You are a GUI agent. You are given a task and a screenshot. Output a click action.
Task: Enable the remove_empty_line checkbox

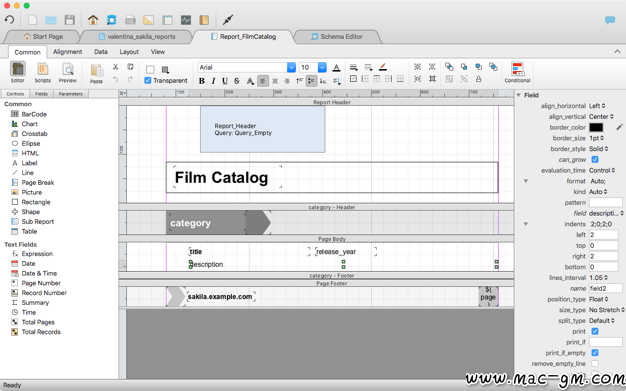tap(595, 363)
